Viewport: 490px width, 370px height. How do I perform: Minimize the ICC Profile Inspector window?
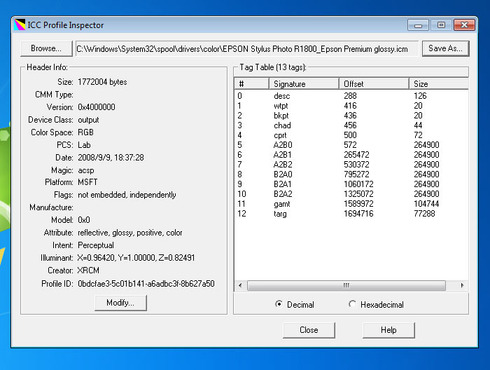pos(418,25)
